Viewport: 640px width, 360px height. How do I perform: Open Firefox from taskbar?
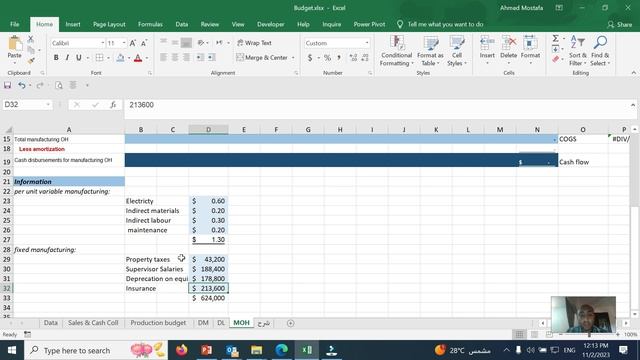pos(182,350)
